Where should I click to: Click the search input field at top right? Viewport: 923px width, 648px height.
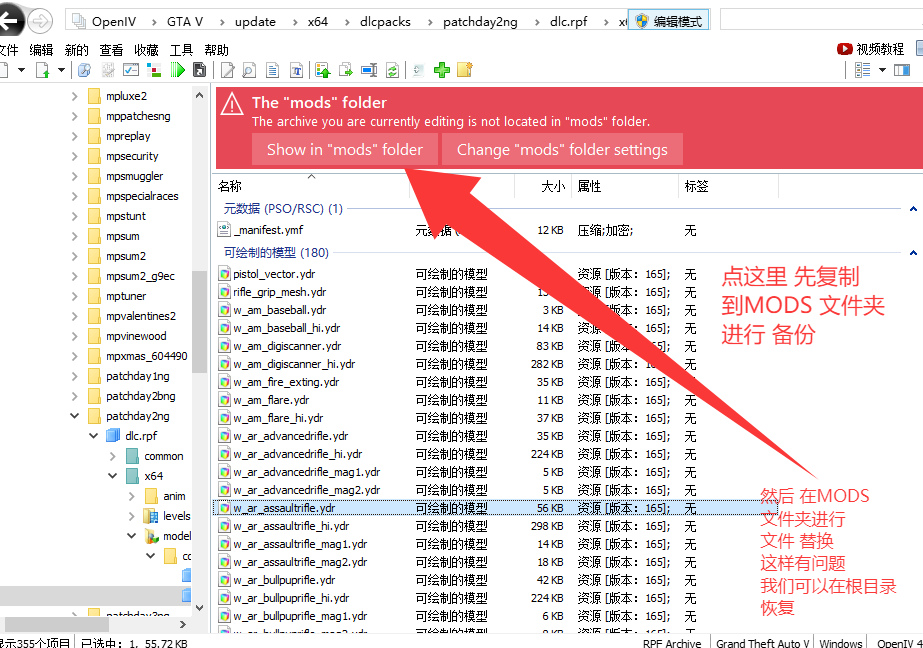[821, 20]
